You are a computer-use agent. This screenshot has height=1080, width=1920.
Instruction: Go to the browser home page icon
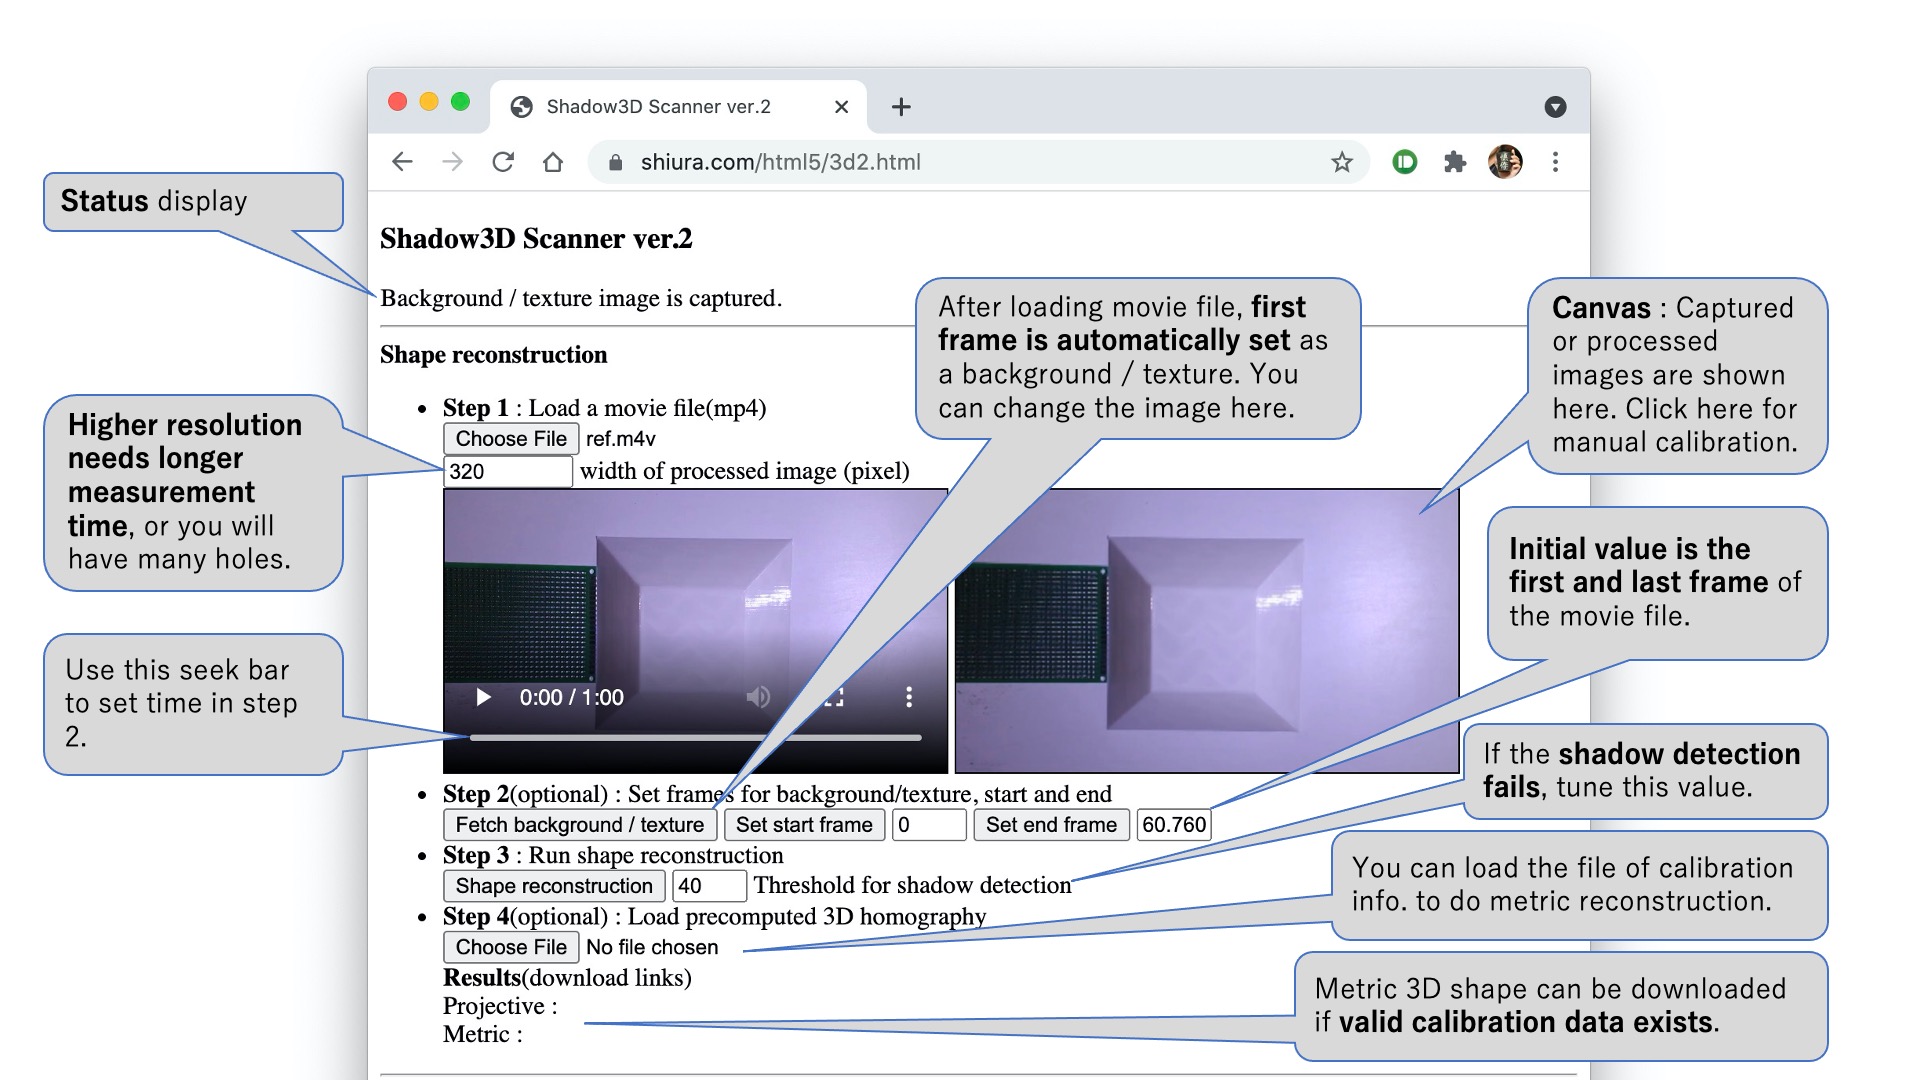point(553,162)
